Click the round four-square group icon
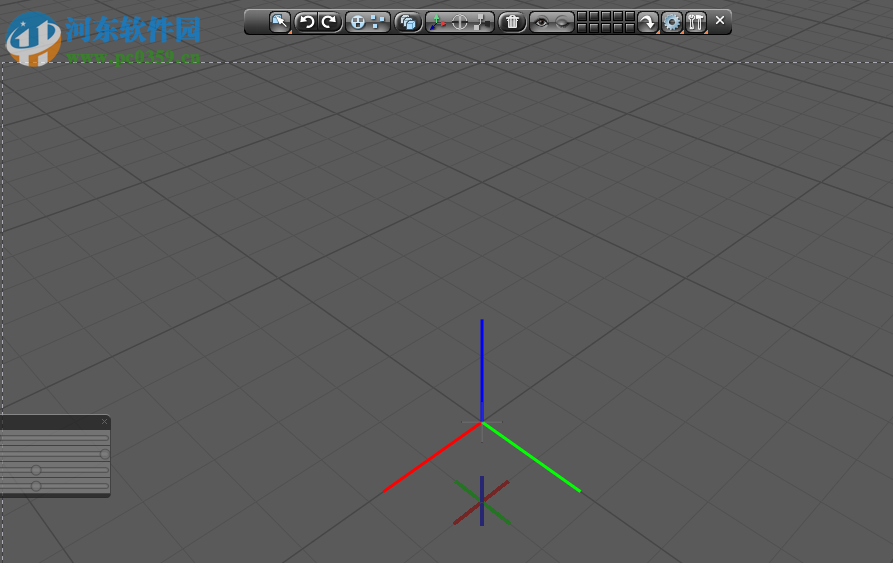The width and height of the screenshot is (893, 563). (357, 22)
